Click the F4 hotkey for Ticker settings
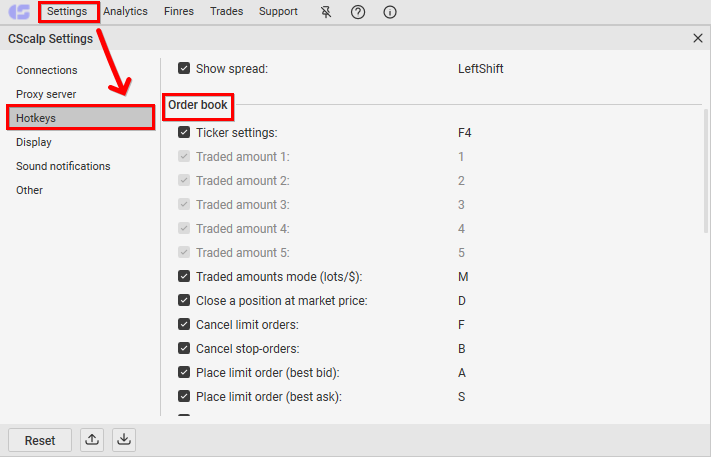Screen dimensions: 711x457 (x=464, y=133)
